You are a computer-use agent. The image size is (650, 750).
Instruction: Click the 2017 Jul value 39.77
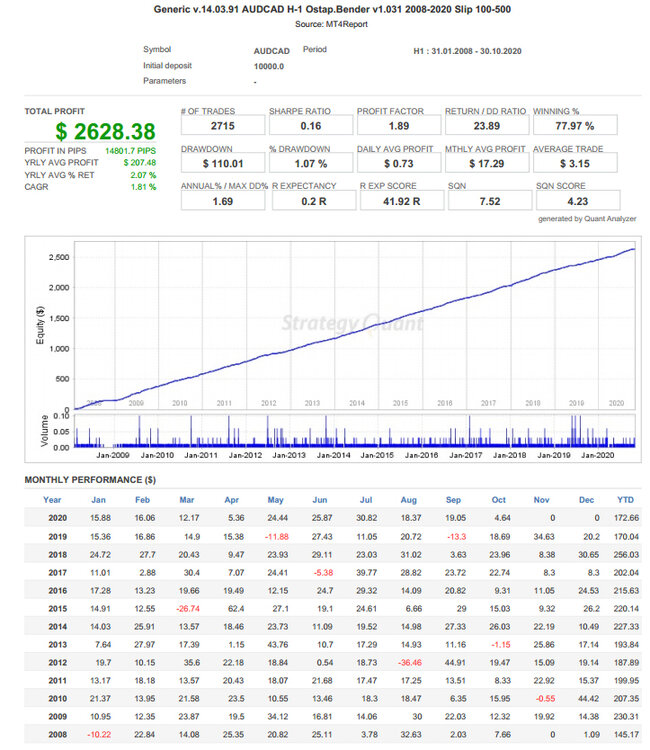pos(366,573)
